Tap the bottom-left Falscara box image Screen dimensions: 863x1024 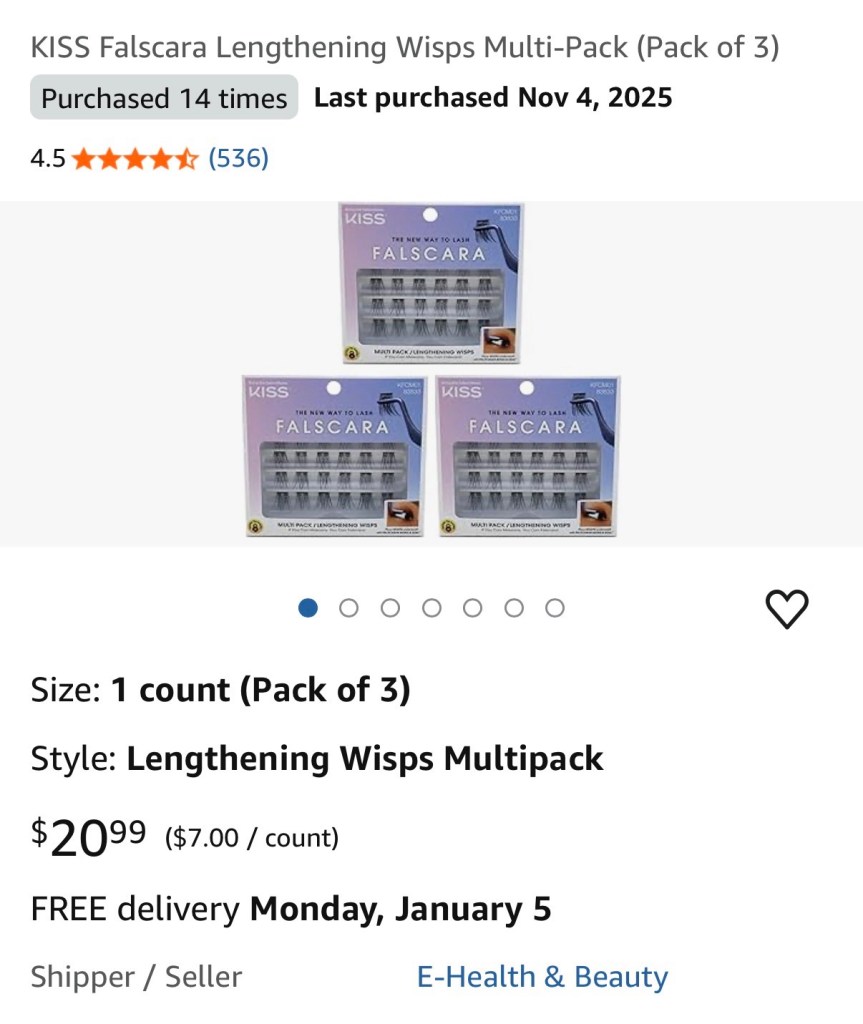pyautogui.click(x=334, y=456)
